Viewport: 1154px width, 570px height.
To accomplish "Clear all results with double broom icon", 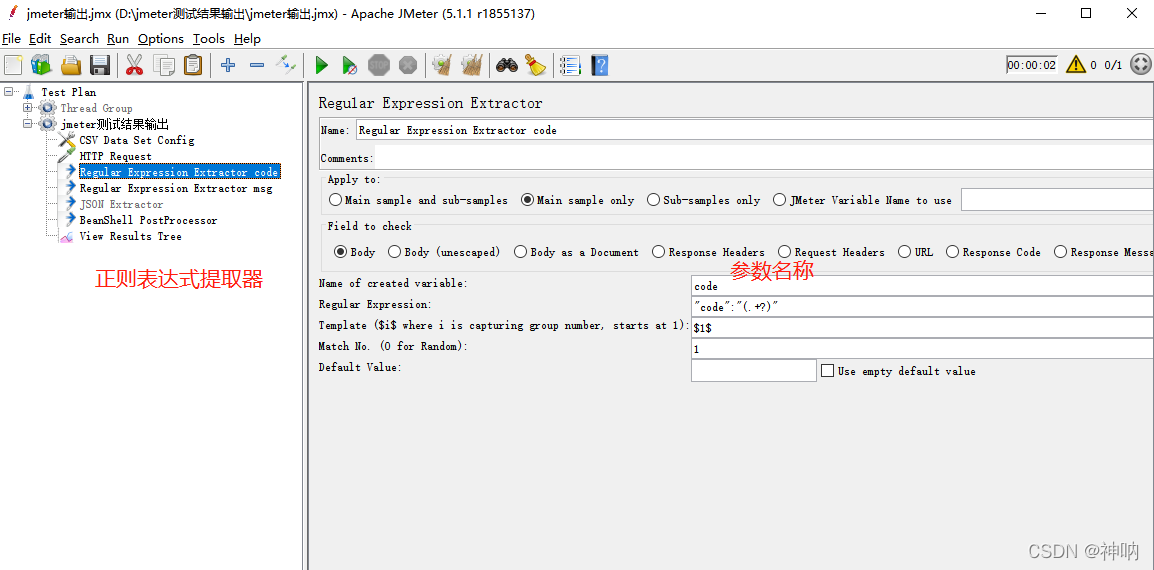I will [x=472, y=66].
